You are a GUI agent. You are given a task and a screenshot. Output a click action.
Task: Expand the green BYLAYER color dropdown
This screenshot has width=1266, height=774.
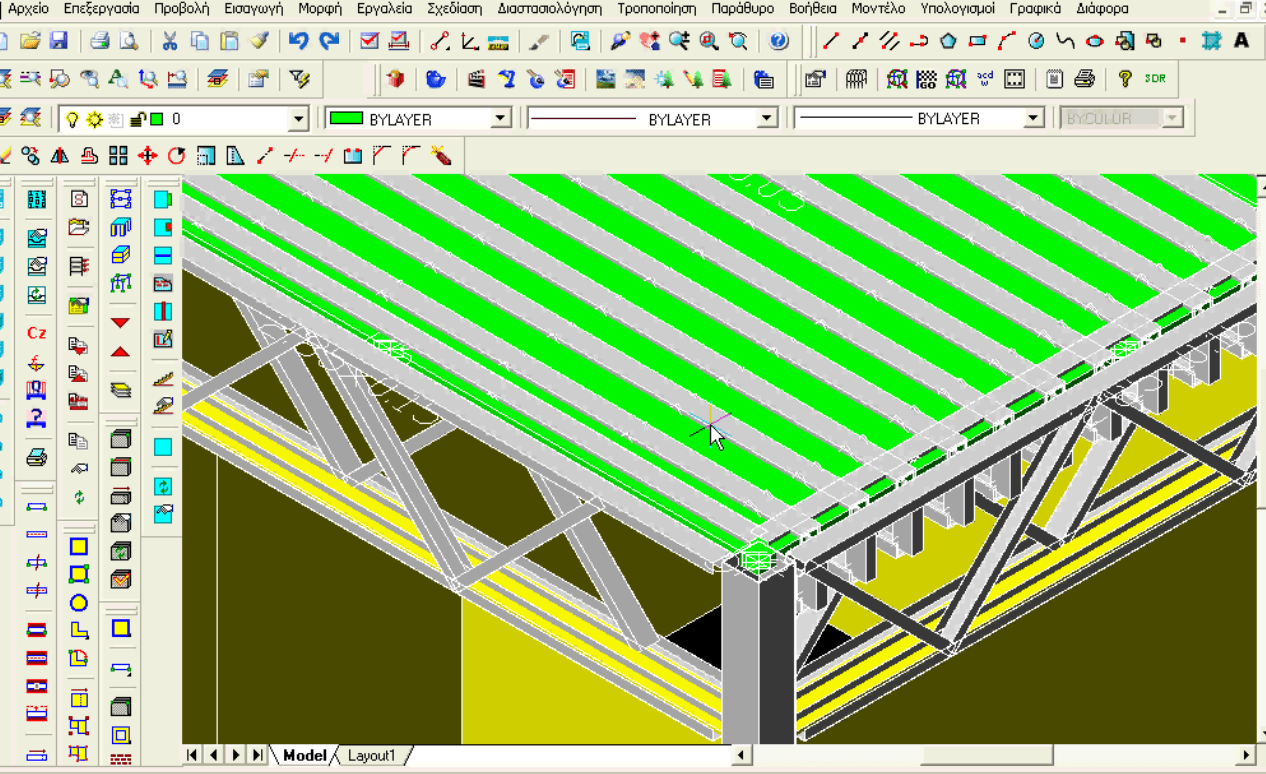tap(500, 119)
